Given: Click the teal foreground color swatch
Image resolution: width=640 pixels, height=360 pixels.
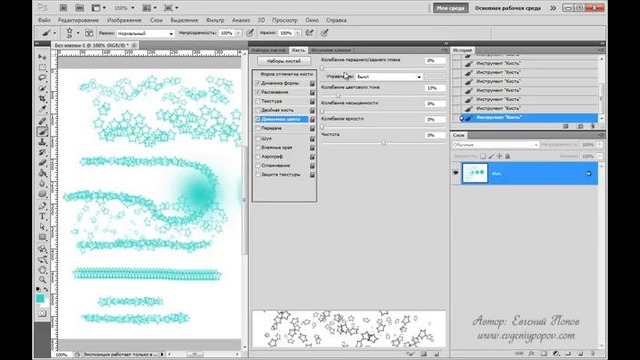Looking at the screenshot, I should click(x=40, y=298).
